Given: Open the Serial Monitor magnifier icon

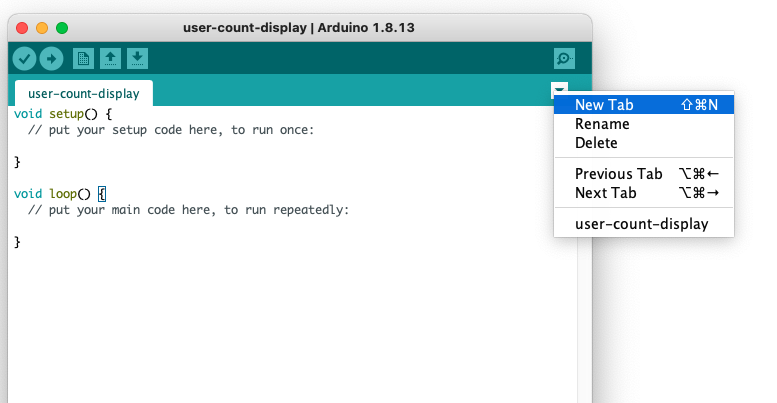Looking at the screenshot, I should 565,59.
